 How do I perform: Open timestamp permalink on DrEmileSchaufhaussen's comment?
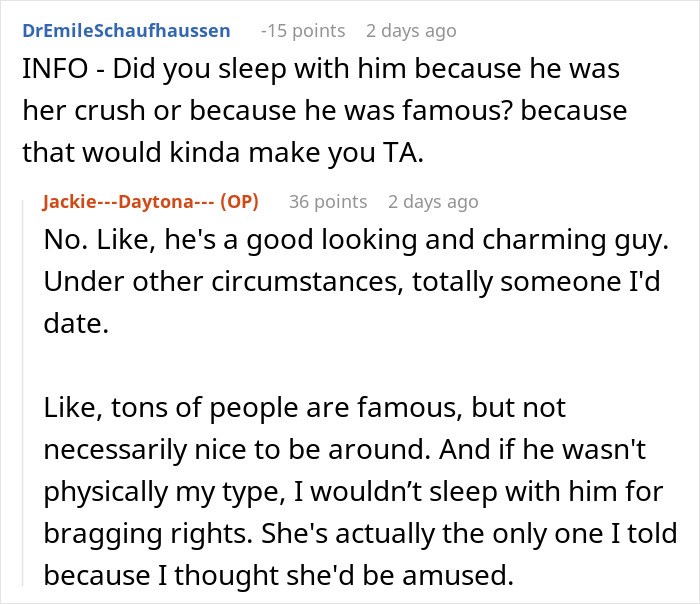[x=411, y=31]
